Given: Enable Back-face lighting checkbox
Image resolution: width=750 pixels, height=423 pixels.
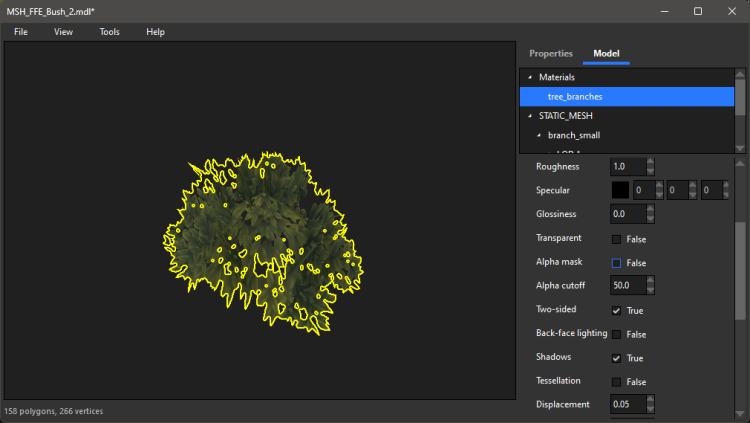Looking at the screenshot, I should (617, 334).
